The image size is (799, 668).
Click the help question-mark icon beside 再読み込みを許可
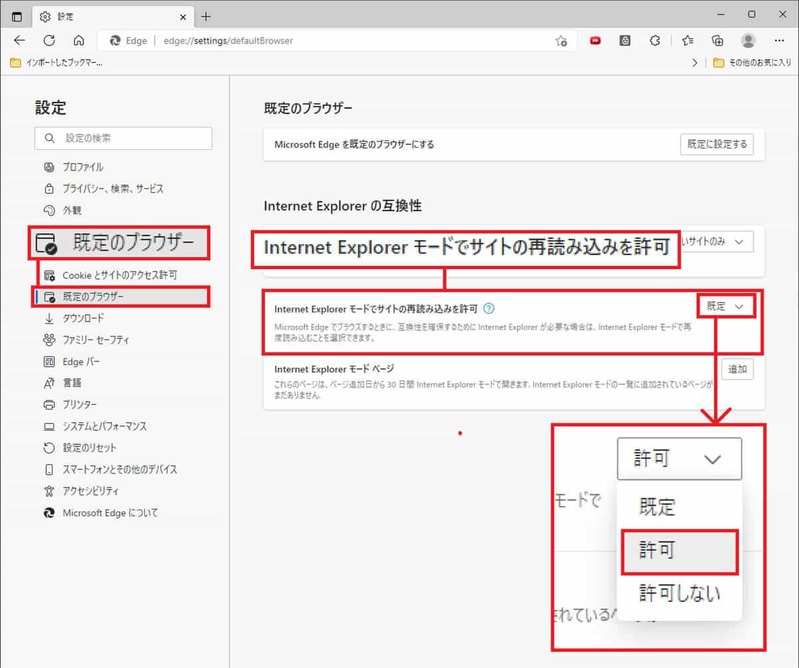tap(488, 308)
